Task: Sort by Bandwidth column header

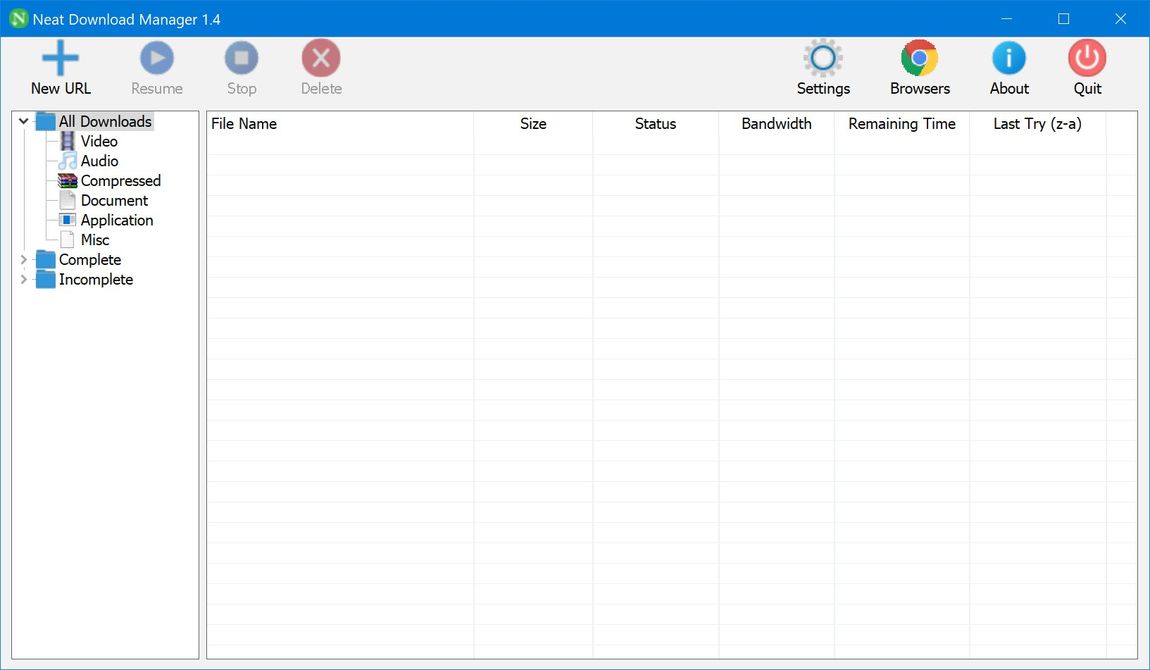Action: tap(777, 124)
